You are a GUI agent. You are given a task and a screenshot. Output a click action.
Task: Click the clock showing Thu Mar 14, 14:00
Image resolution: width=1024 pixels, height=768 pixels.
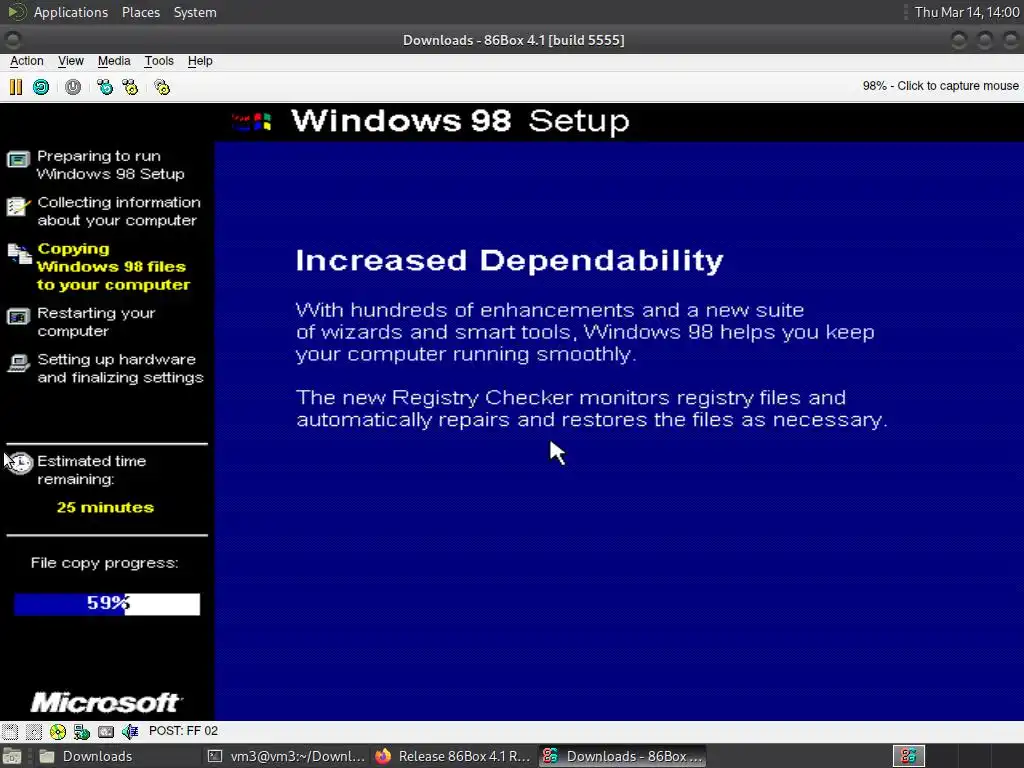click(x=967, y=12)
